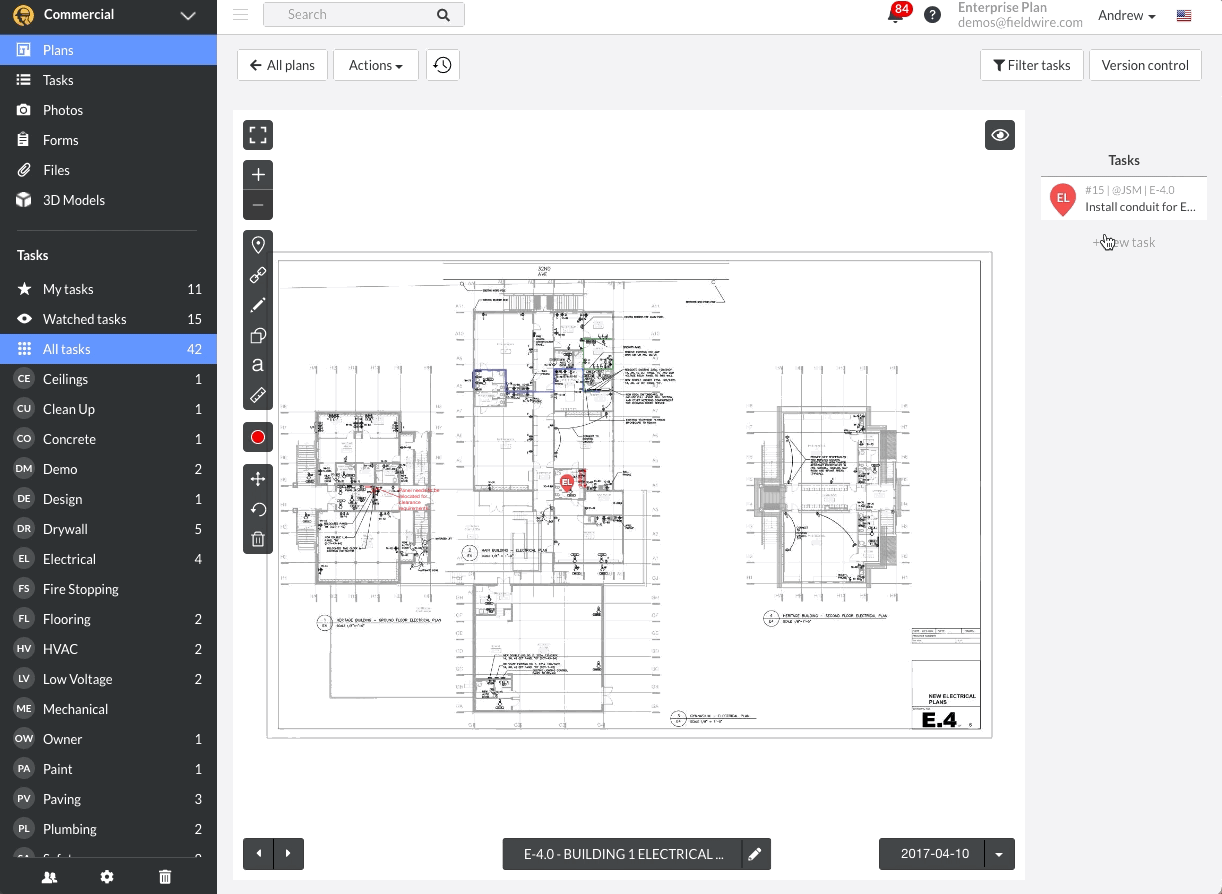Viewport: 1222px width, 894px height.
Task: Click the fullscreen expand icon
Action: pos(258,135)
